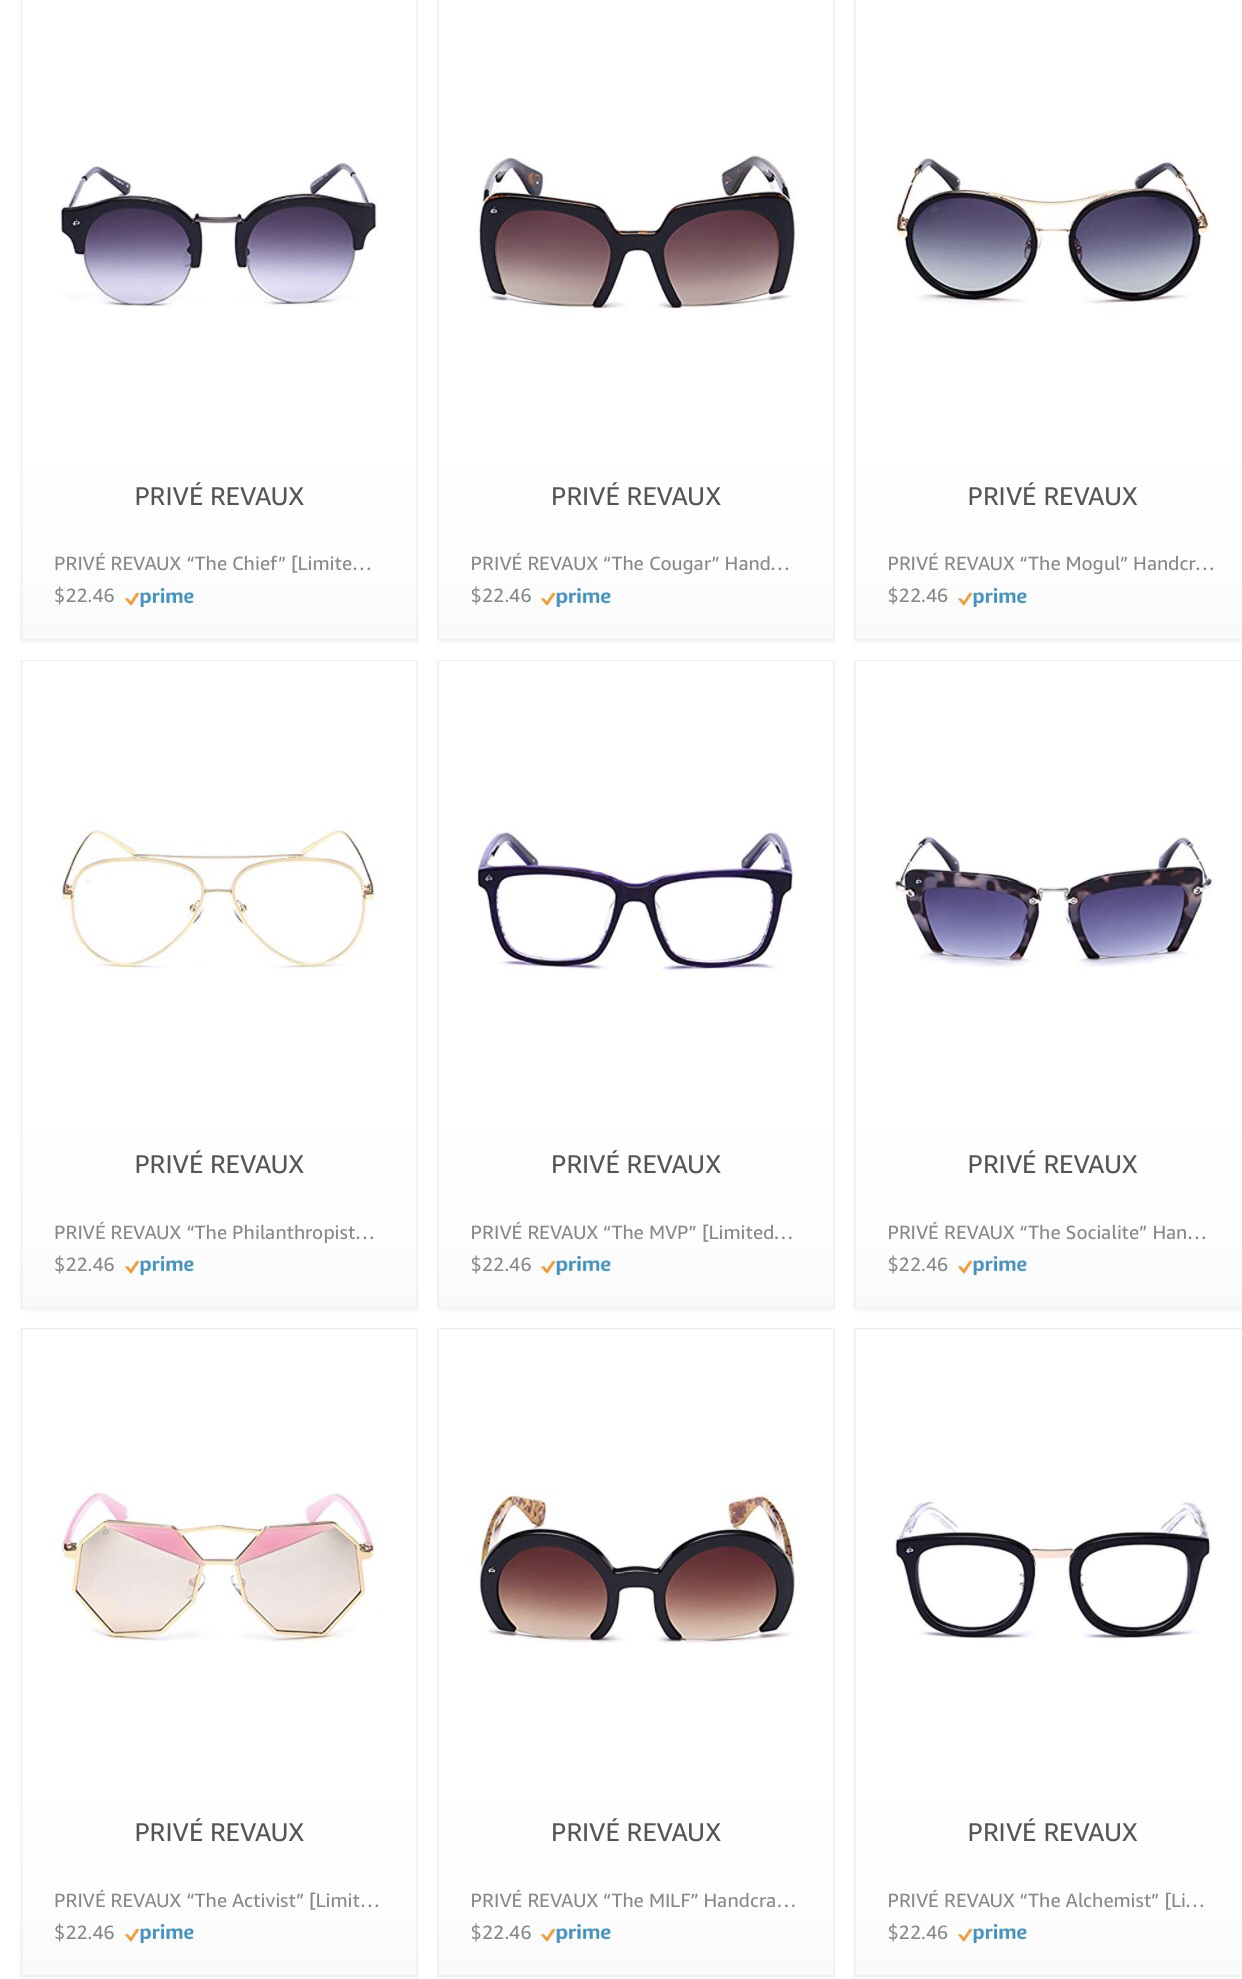Click the "The Cougar" product title link
This screenshot has height=1979, width=1242.
coord(630,563)
